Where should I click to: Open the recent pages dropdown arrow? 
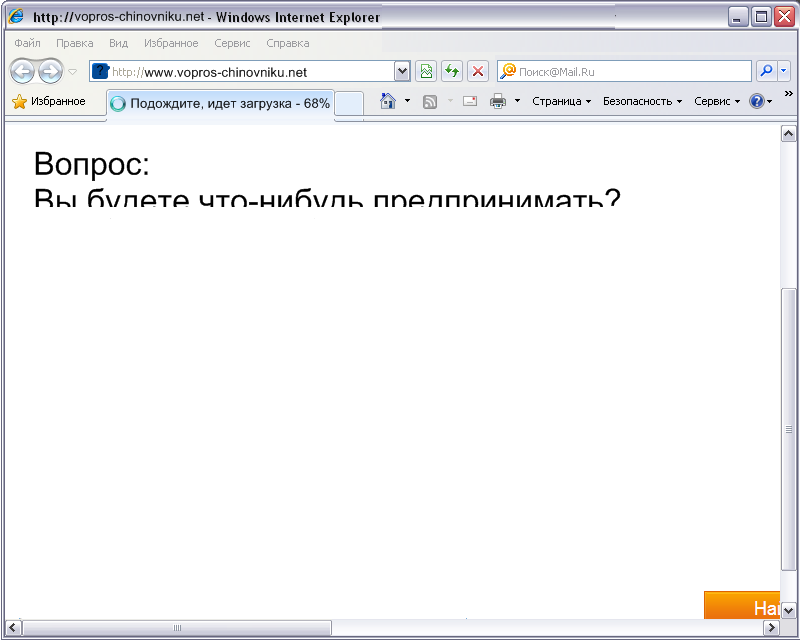[72, 72]
